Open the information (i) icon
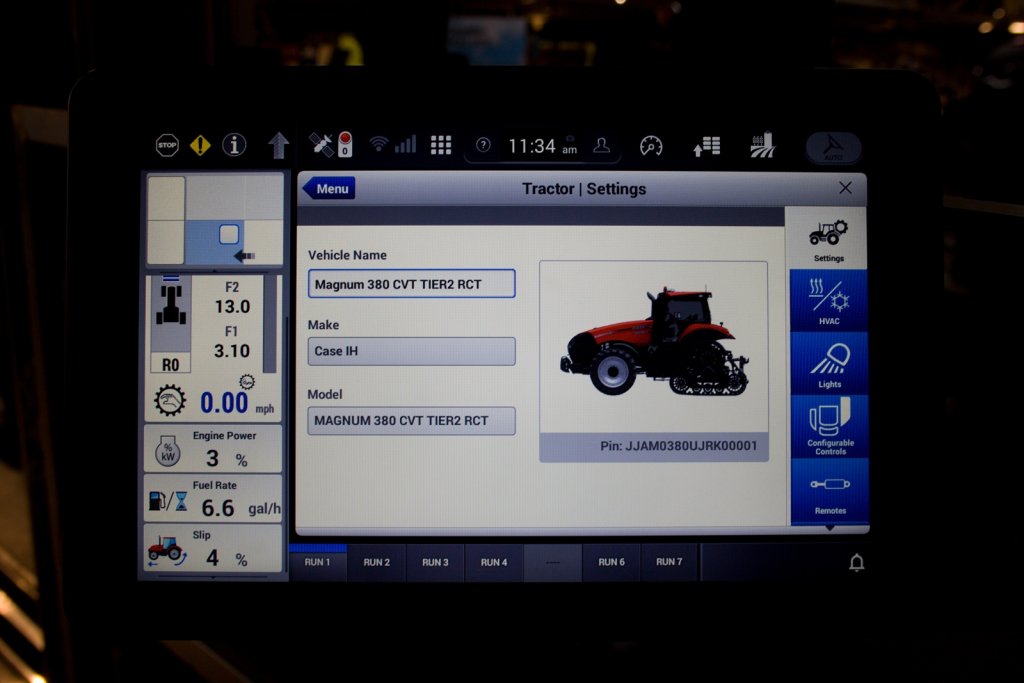This screenshot has width=1024, height=683. [234, 144]
